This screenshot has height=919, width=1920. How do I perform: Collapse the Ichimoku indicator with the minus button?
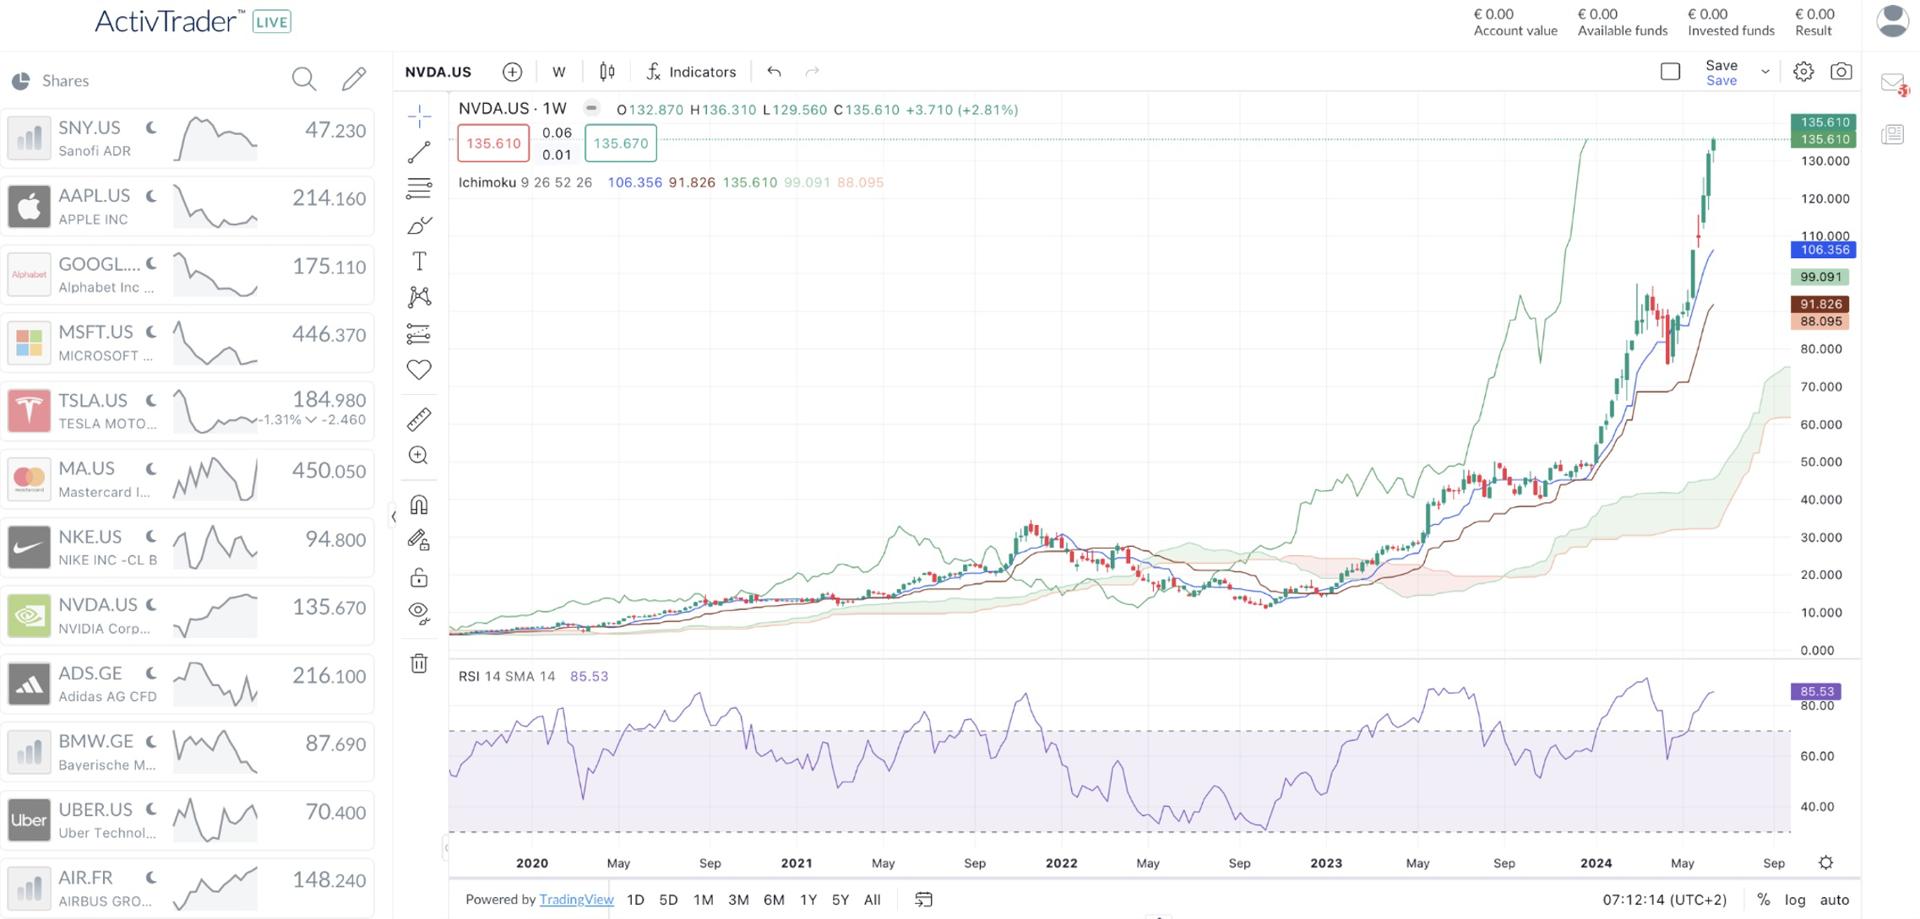coord(591,108)
